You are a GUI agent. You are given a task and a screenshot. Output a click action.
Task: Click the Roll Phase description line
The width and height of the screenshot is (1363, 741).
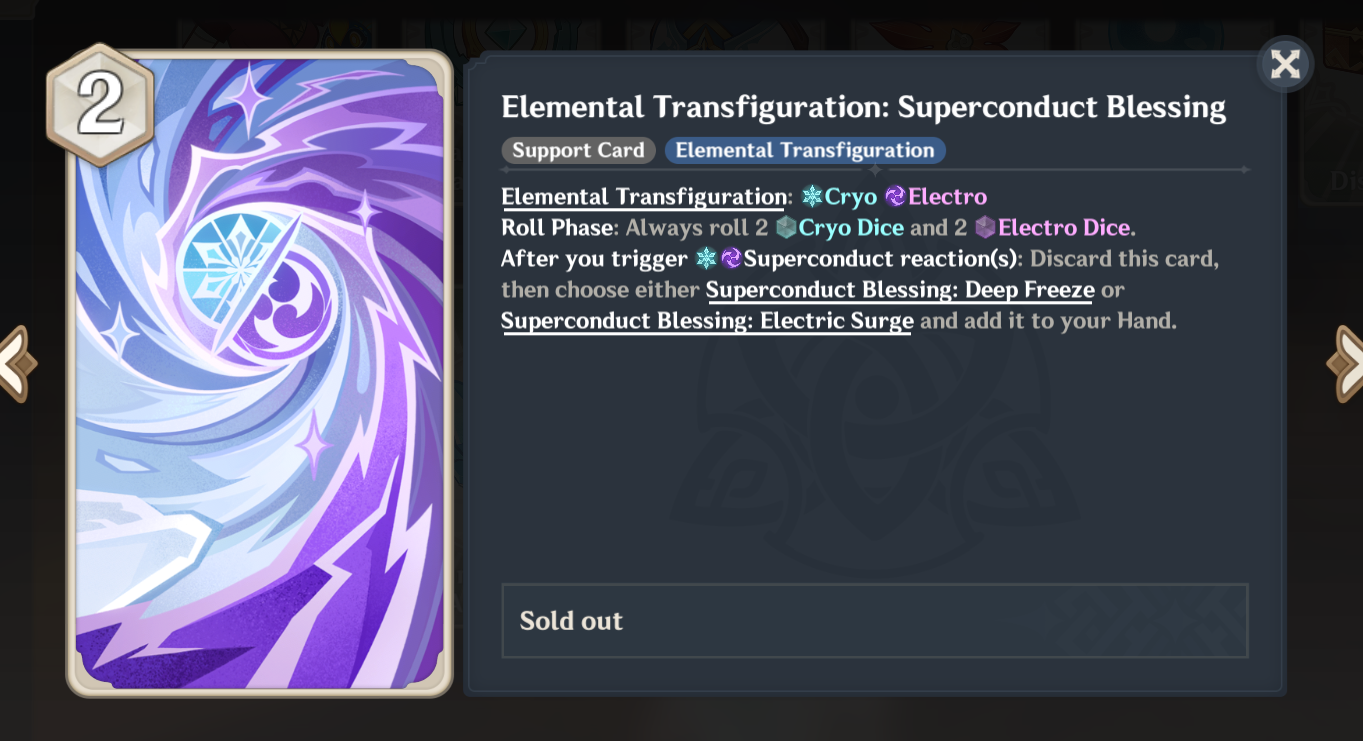pos(818,228)
